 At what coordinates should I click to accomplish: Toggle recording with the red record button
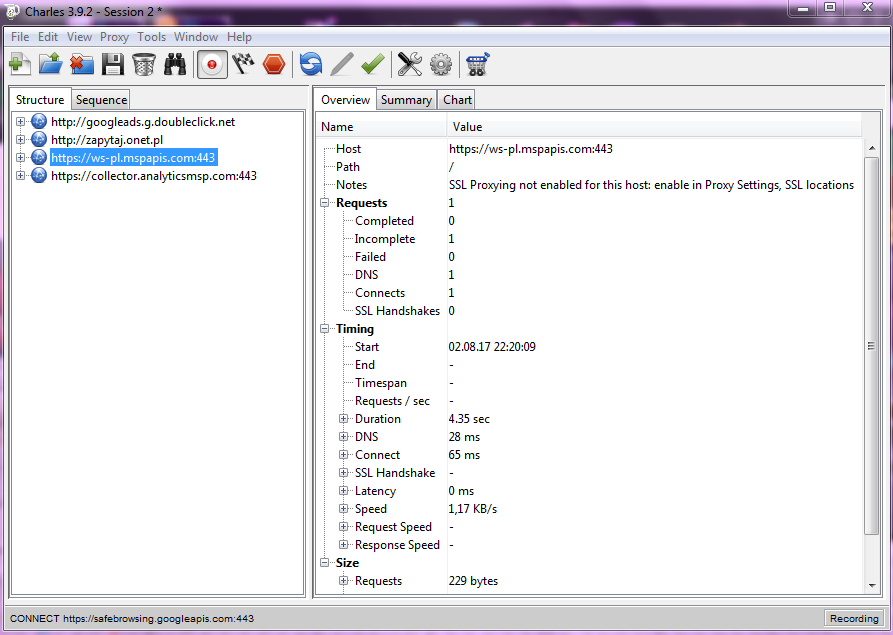212,65
